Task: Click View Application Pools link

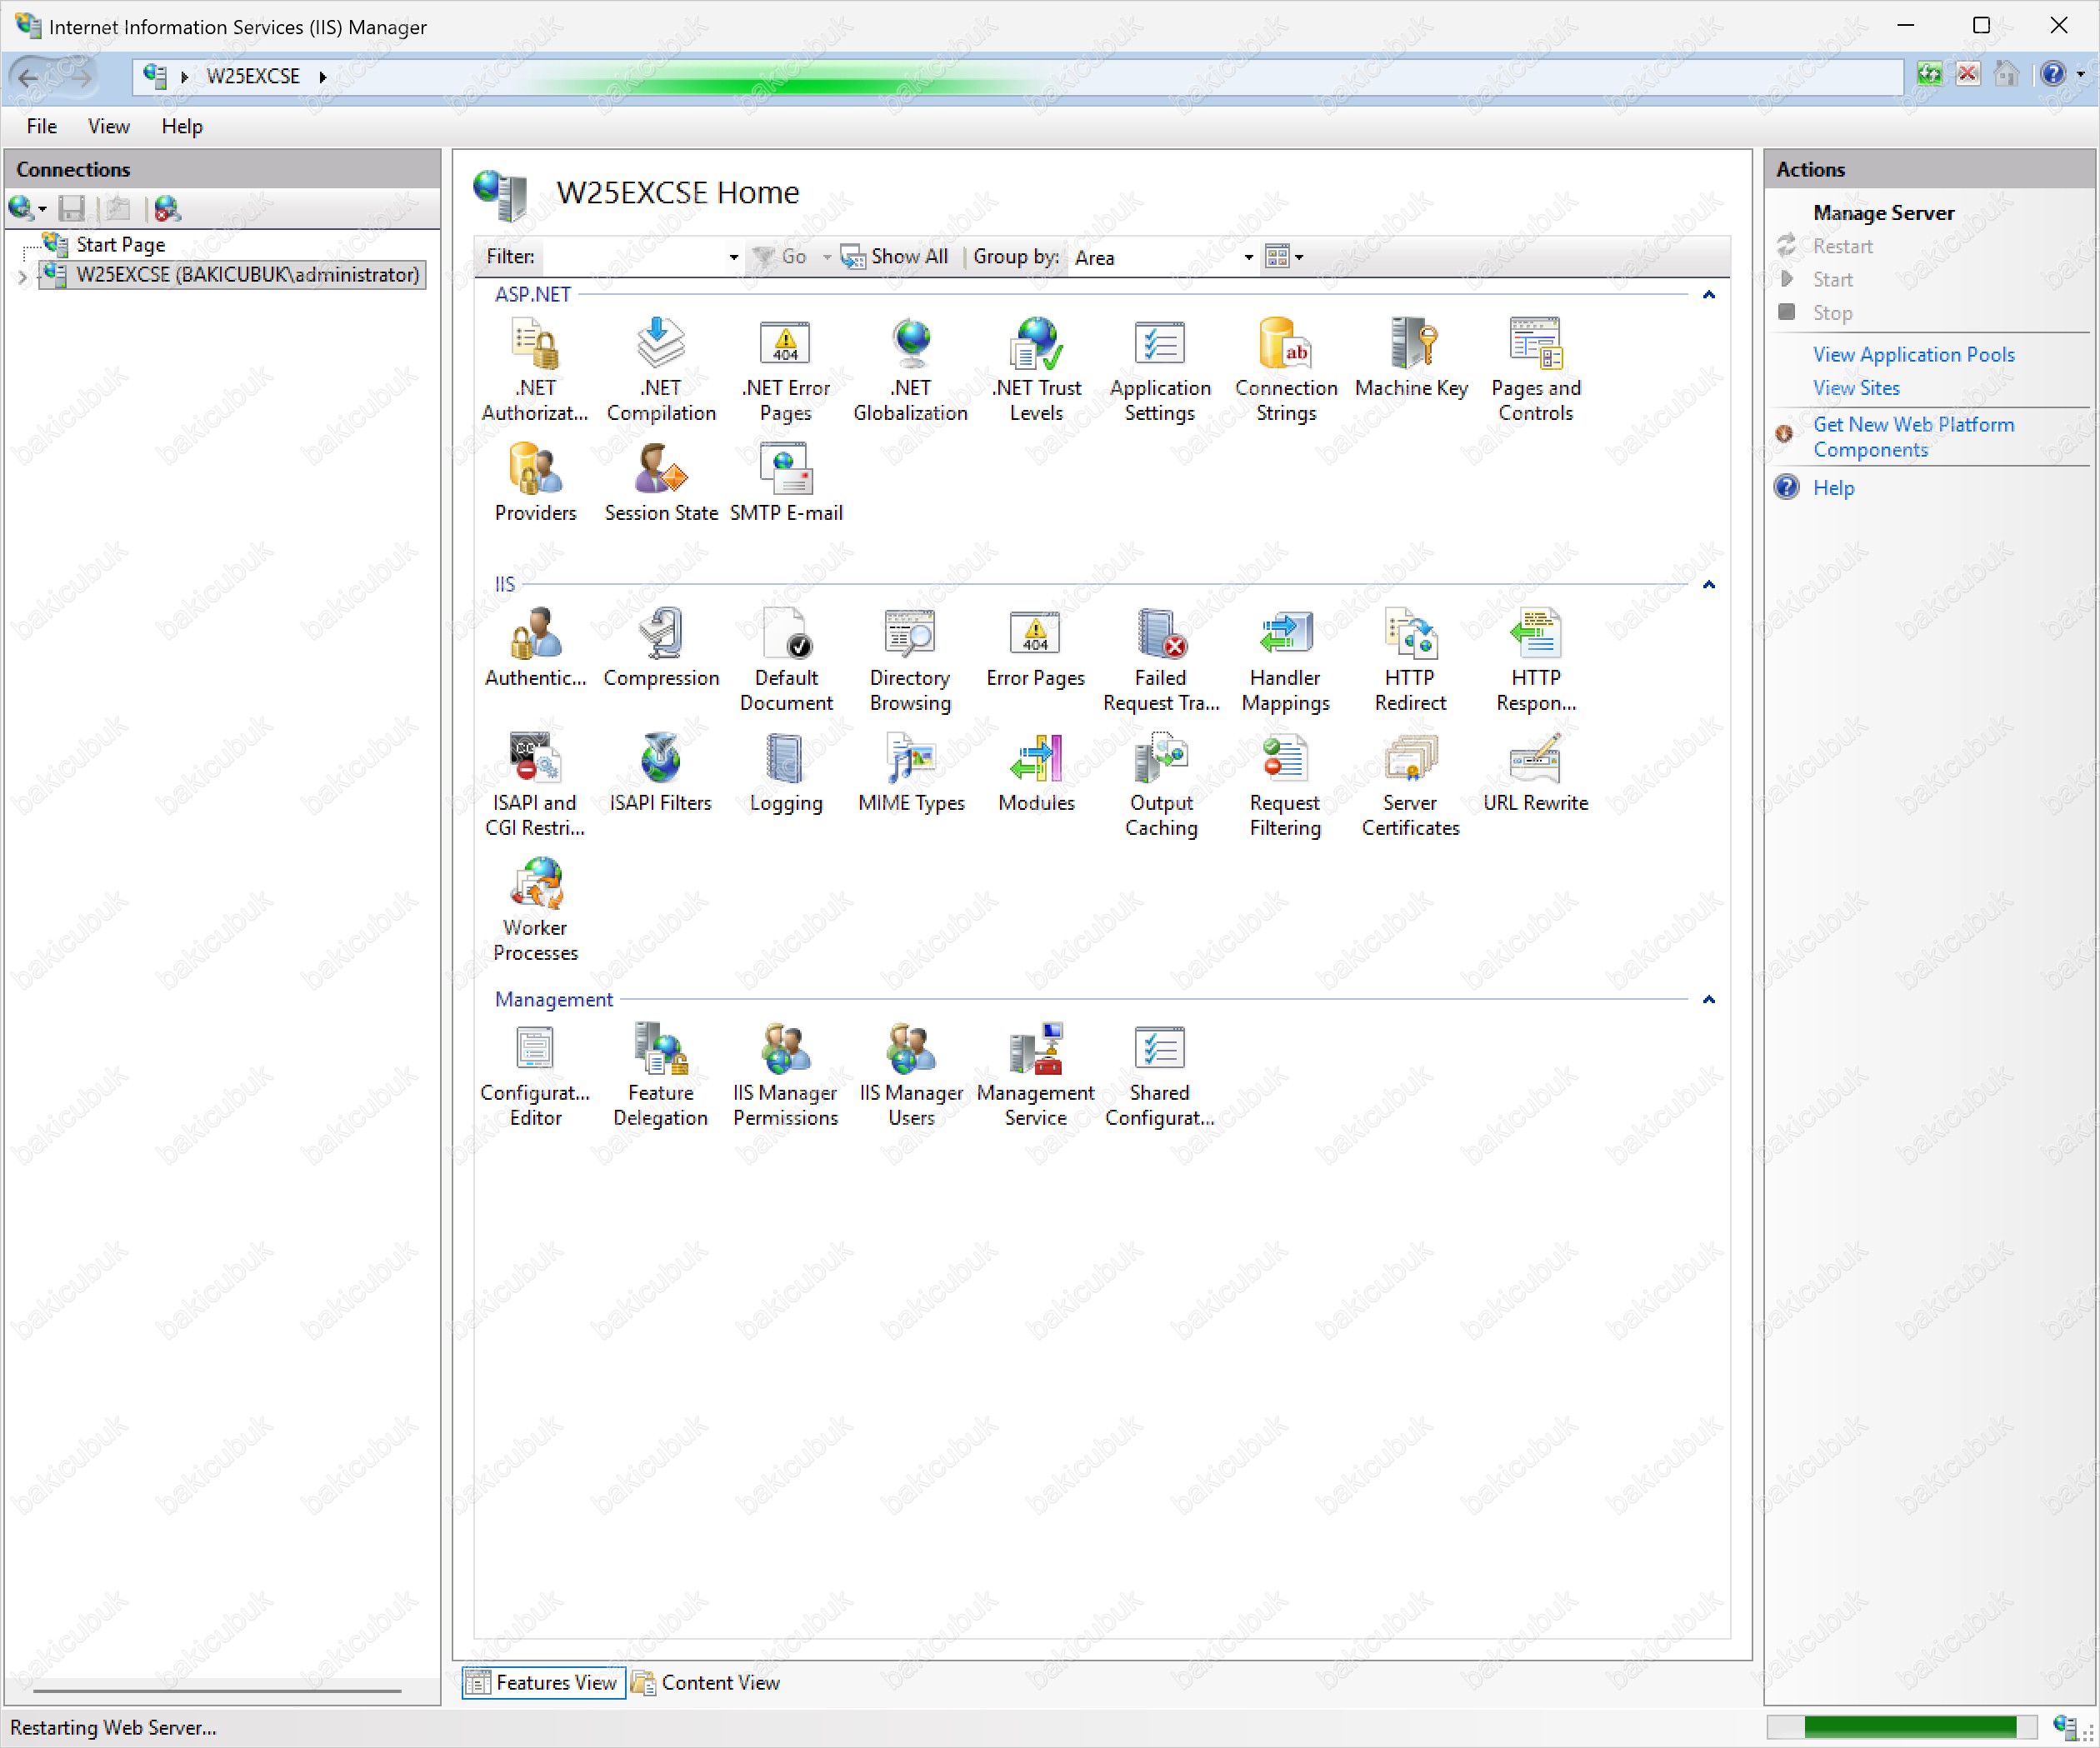Action: point(1914,355)
